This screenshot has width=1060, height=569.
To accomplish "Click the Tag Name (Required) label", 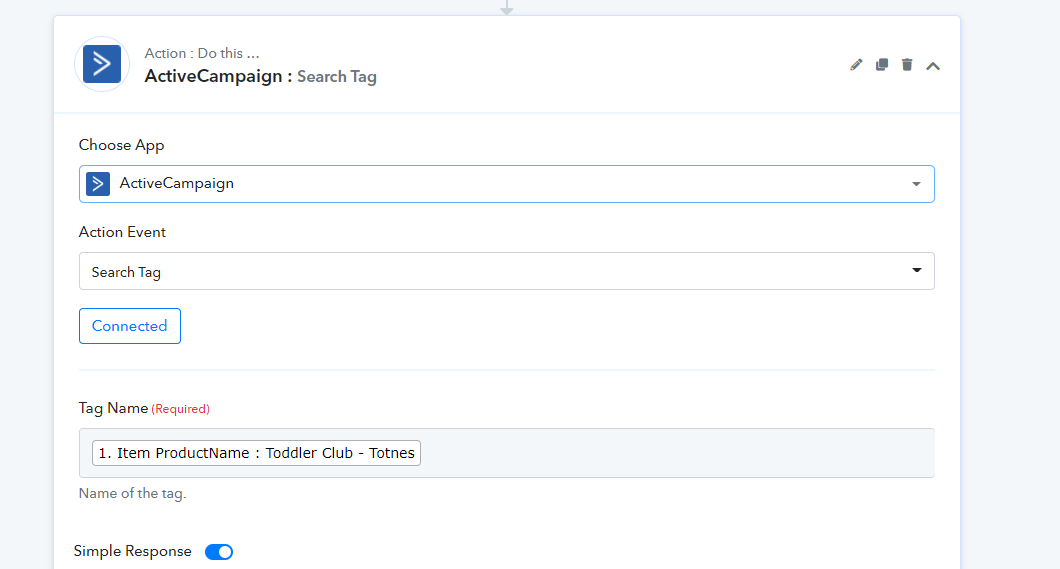I will tap(144, 408).
